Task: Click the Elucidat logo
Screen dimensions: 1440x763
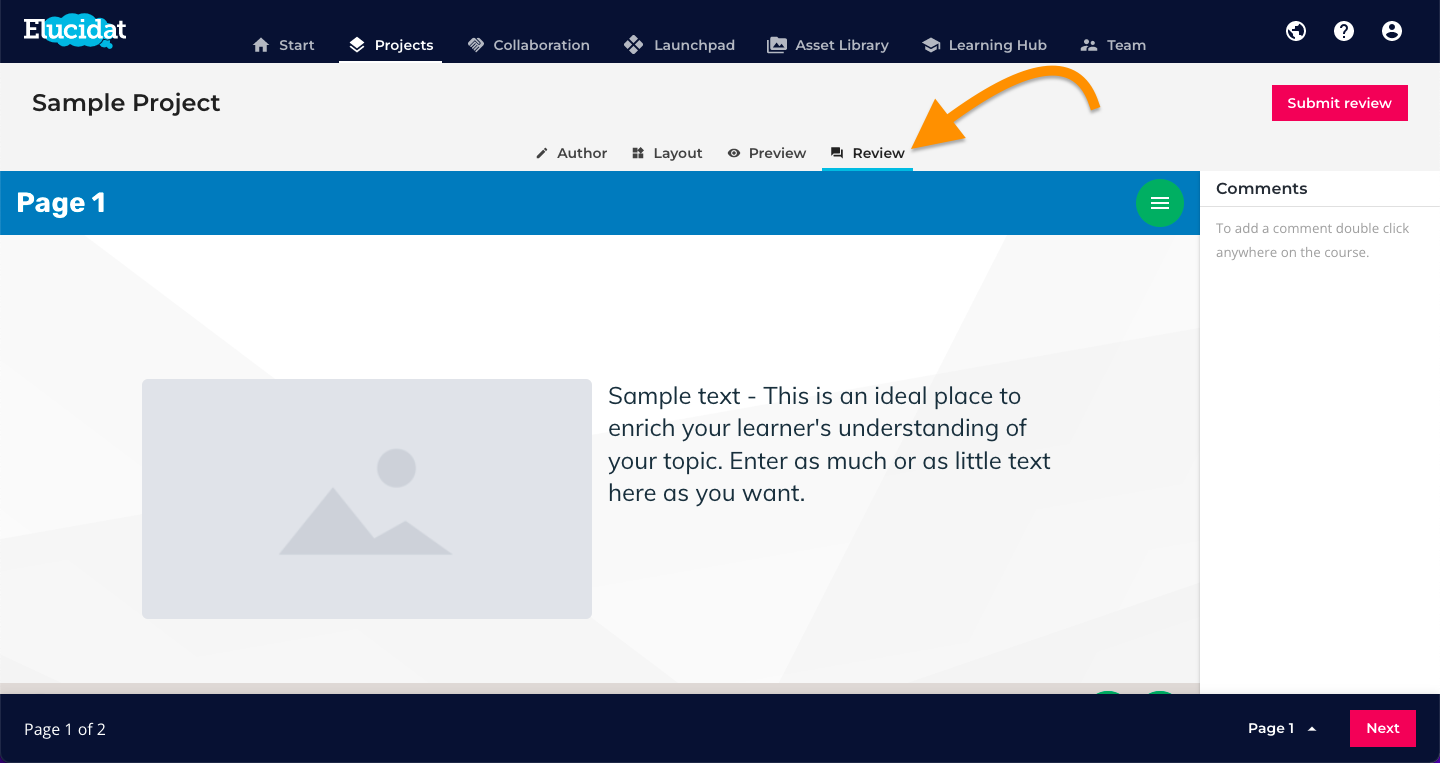Action: (x=75, y=29)
